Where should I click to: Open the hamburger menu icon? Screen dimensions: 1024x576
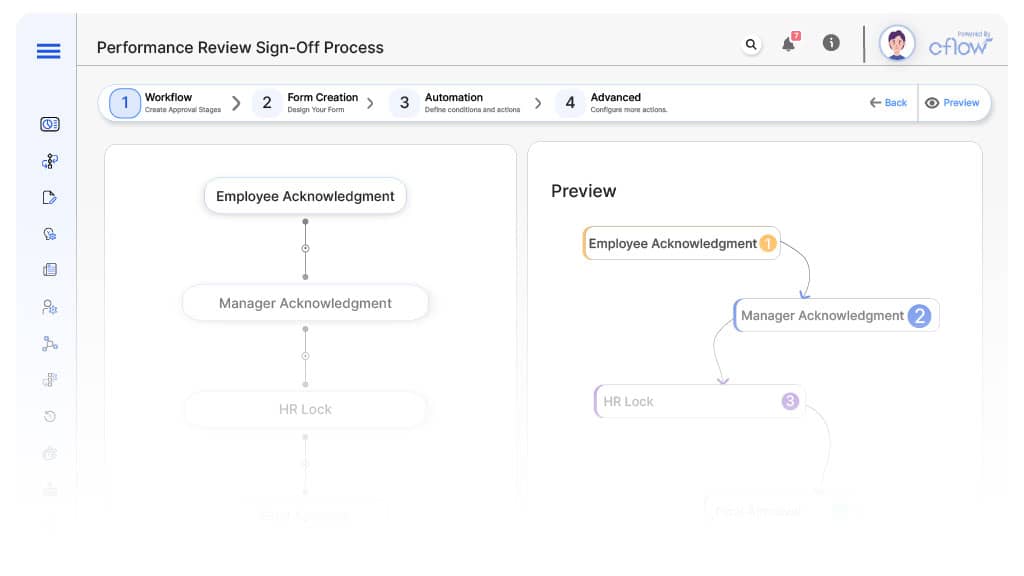coord(48,51)
